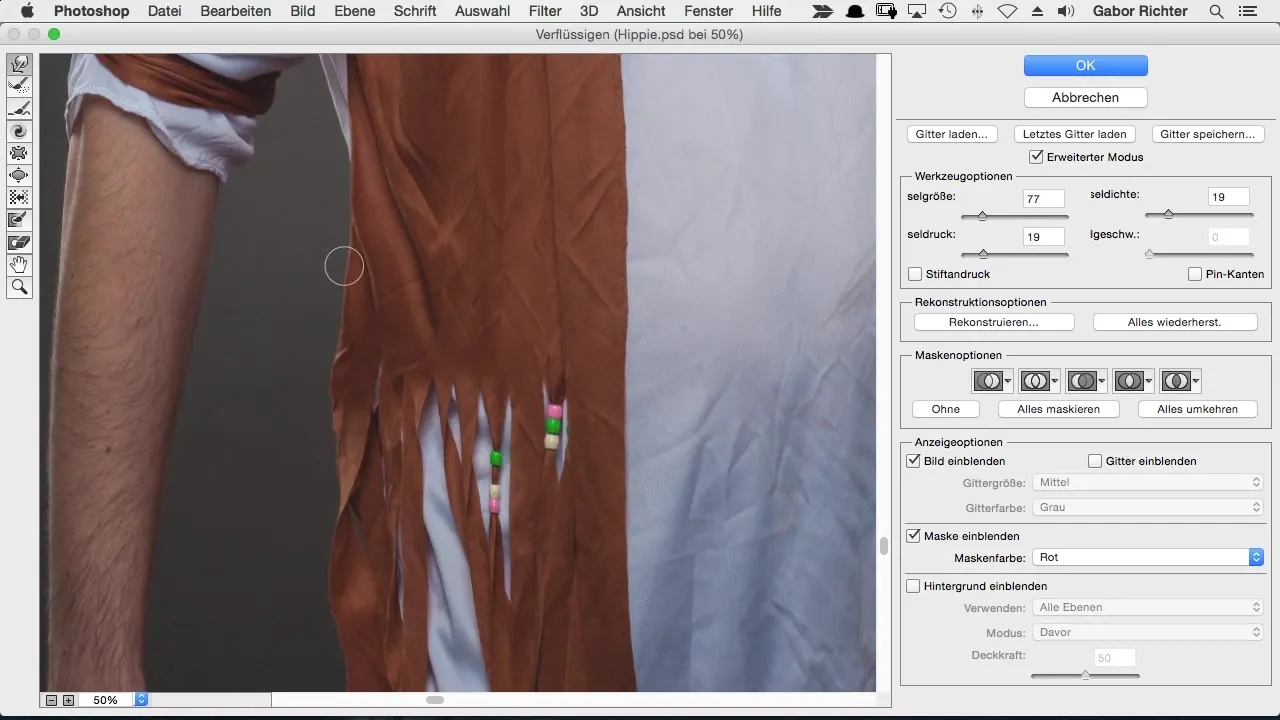This screenshot has width=1280, height=720.
Task: Enable Hintergrund einblenden checkbox
Action: click(x=913, y=586)
